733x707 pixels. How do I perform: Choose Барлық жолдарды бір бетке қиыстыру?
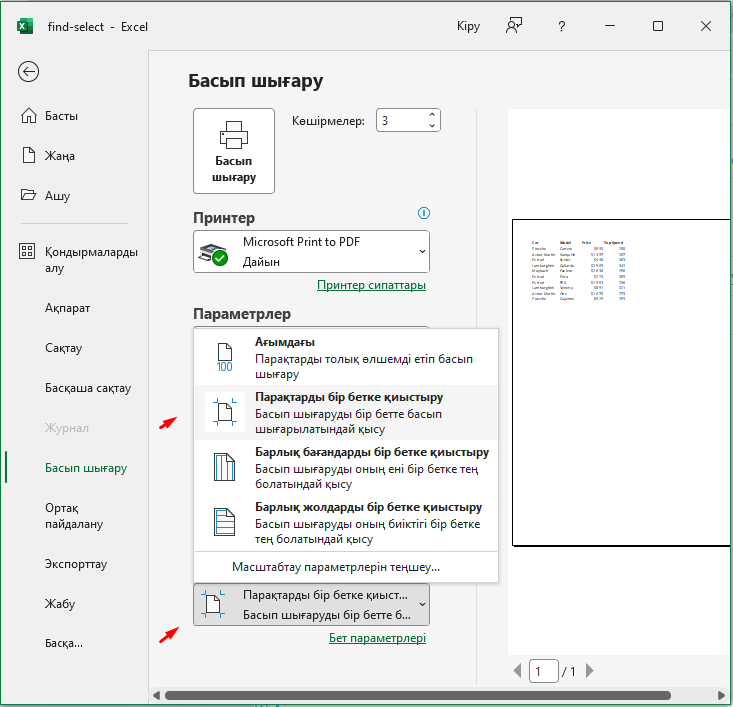[x=345, y=523]
